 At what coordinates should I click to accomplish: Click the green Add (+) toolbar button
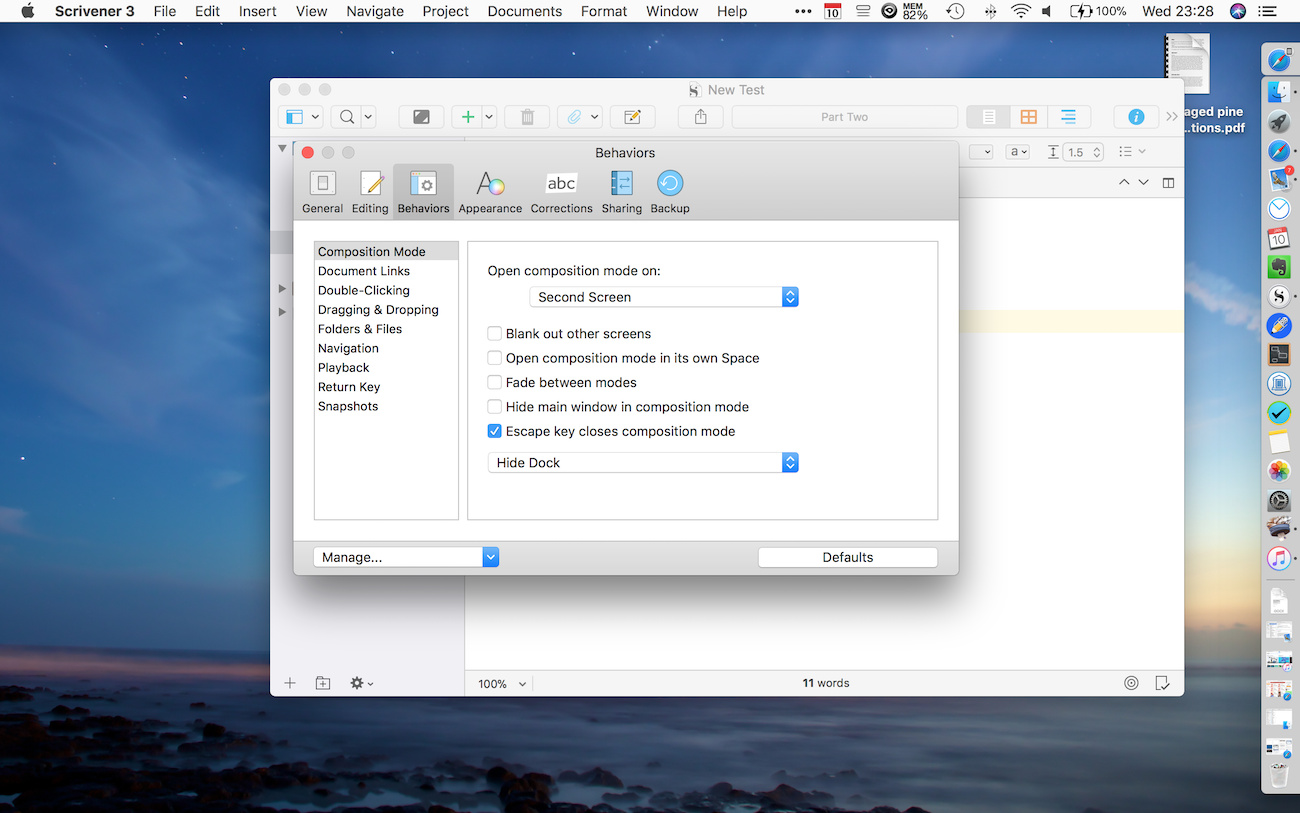[x=467, y=117]
